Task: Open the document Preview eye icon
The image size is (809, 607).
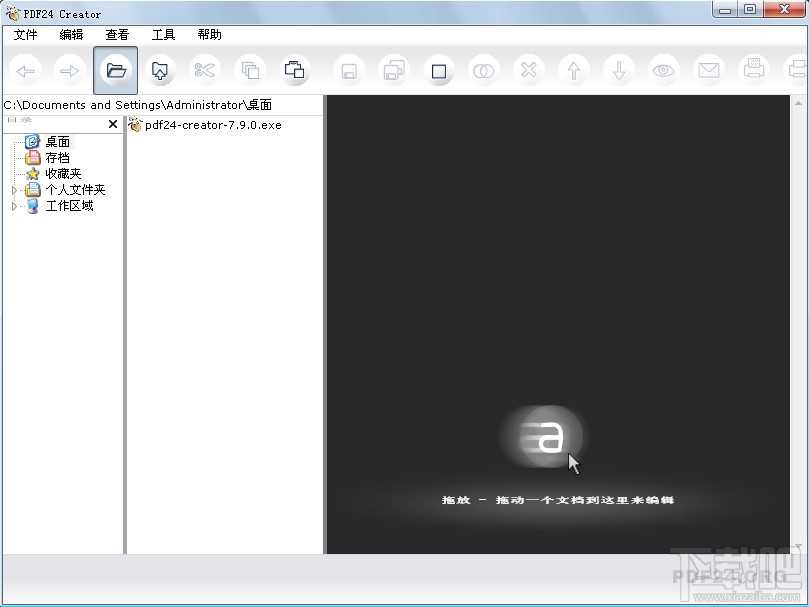Action: click(663, 70)
